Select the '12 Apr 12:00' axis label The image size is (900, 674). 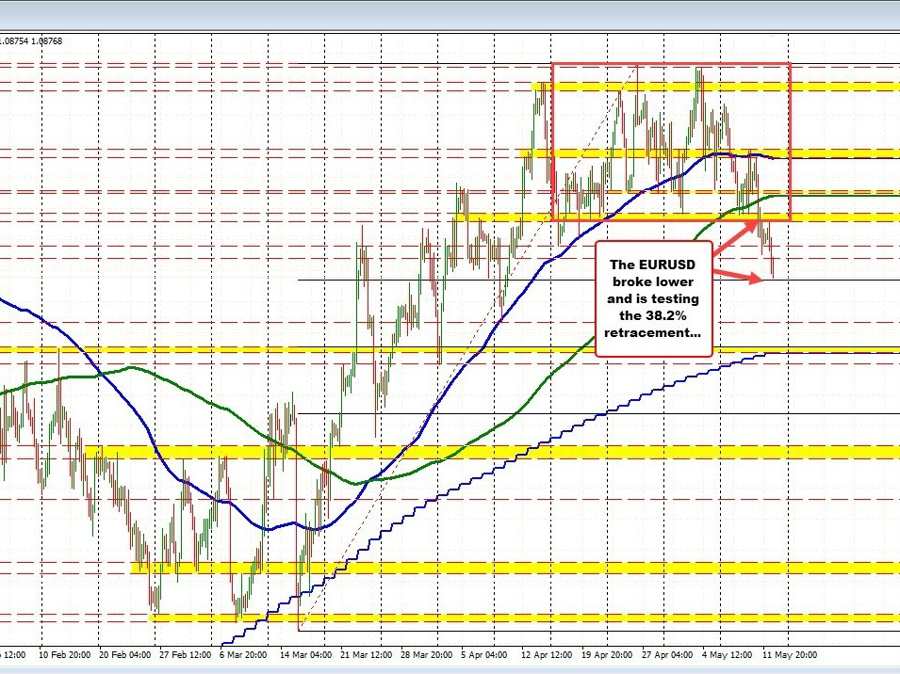click(546, 654)
